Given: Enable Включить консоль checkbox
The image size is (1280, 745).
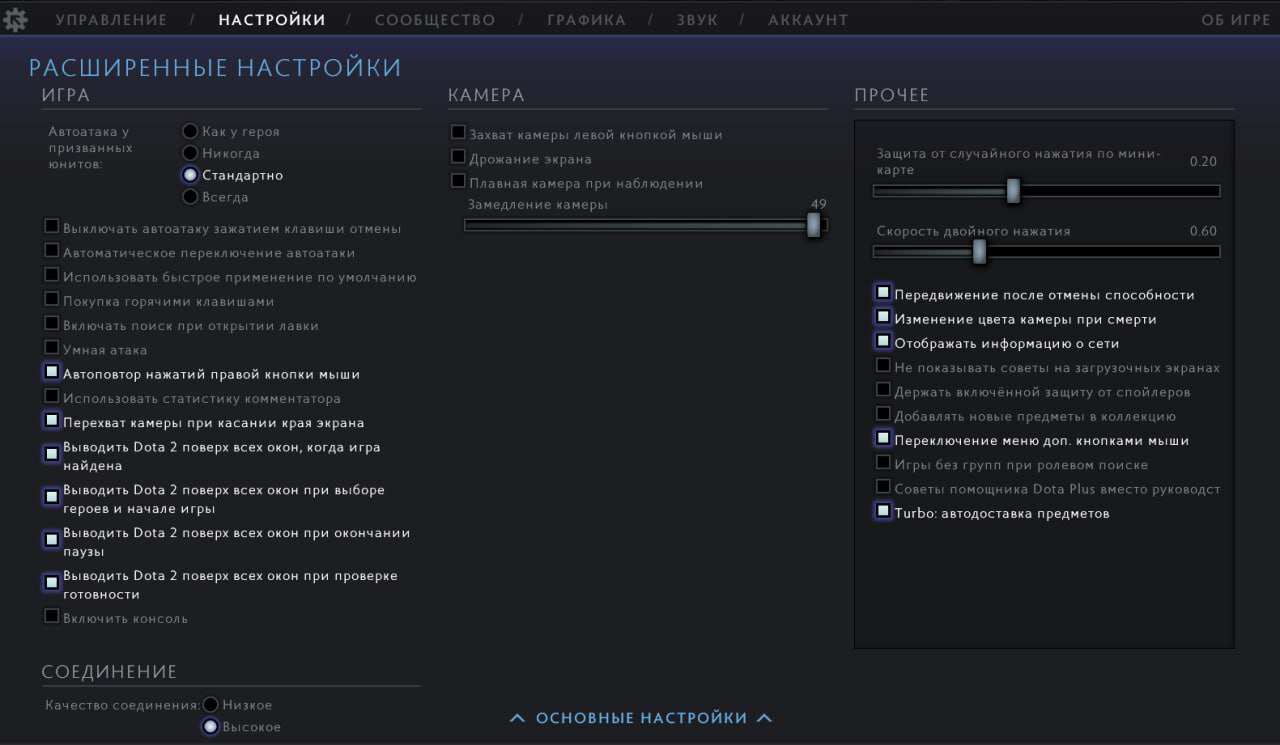Looking at the screenshot, I should point(52,617).
